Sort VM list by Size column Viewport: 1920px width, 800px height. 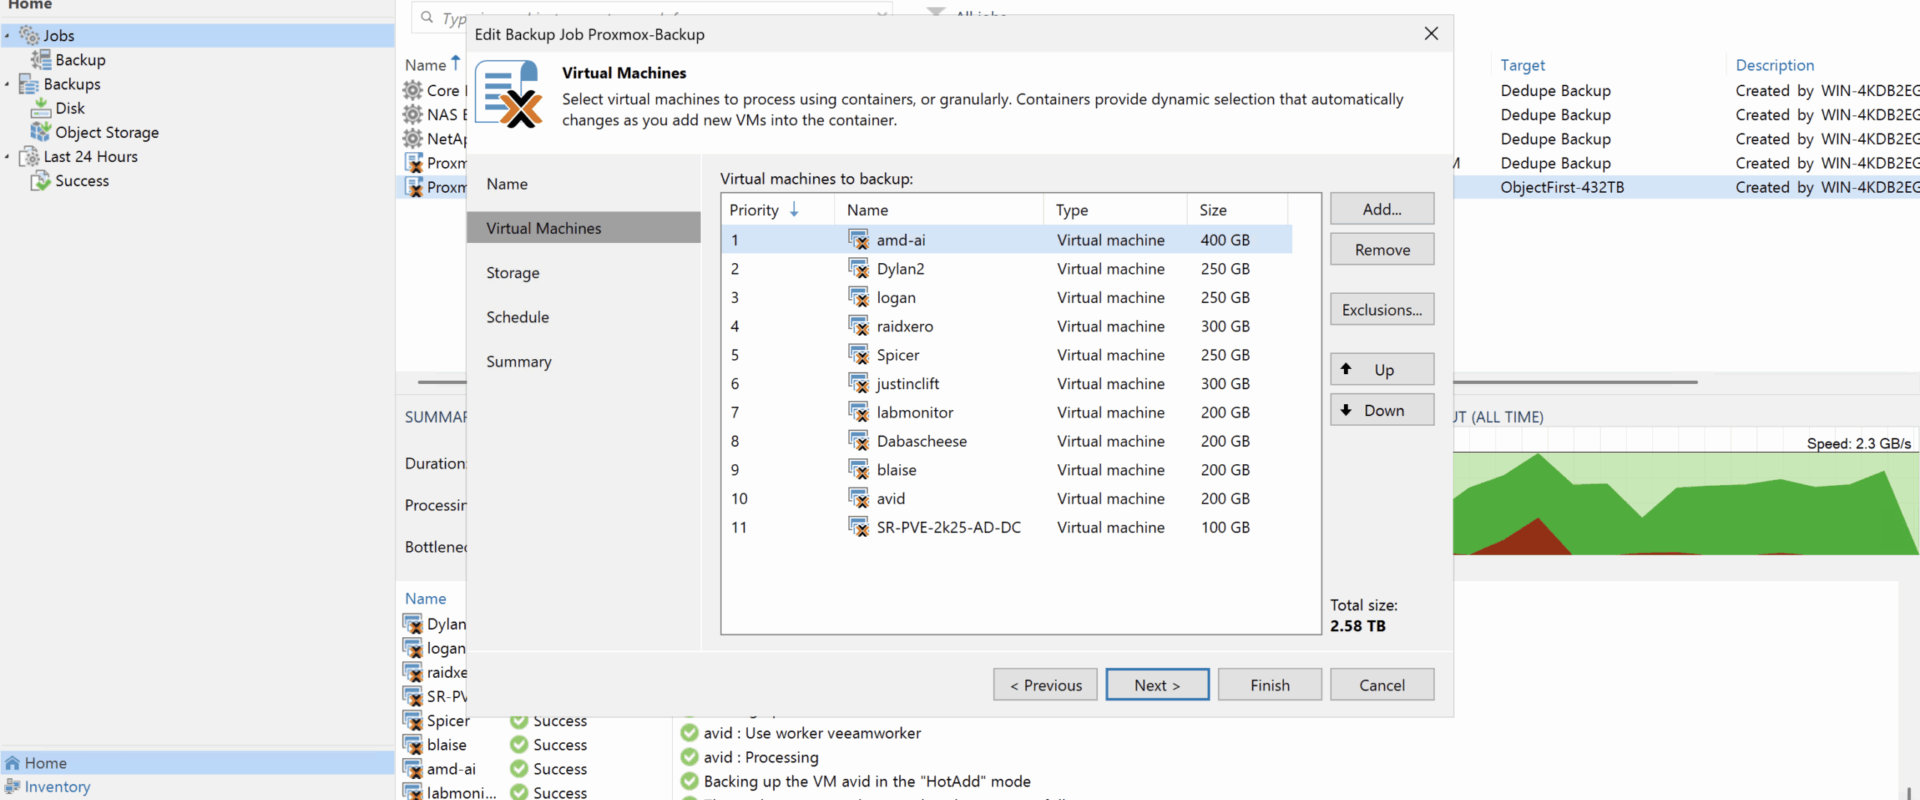[1238, 210]
